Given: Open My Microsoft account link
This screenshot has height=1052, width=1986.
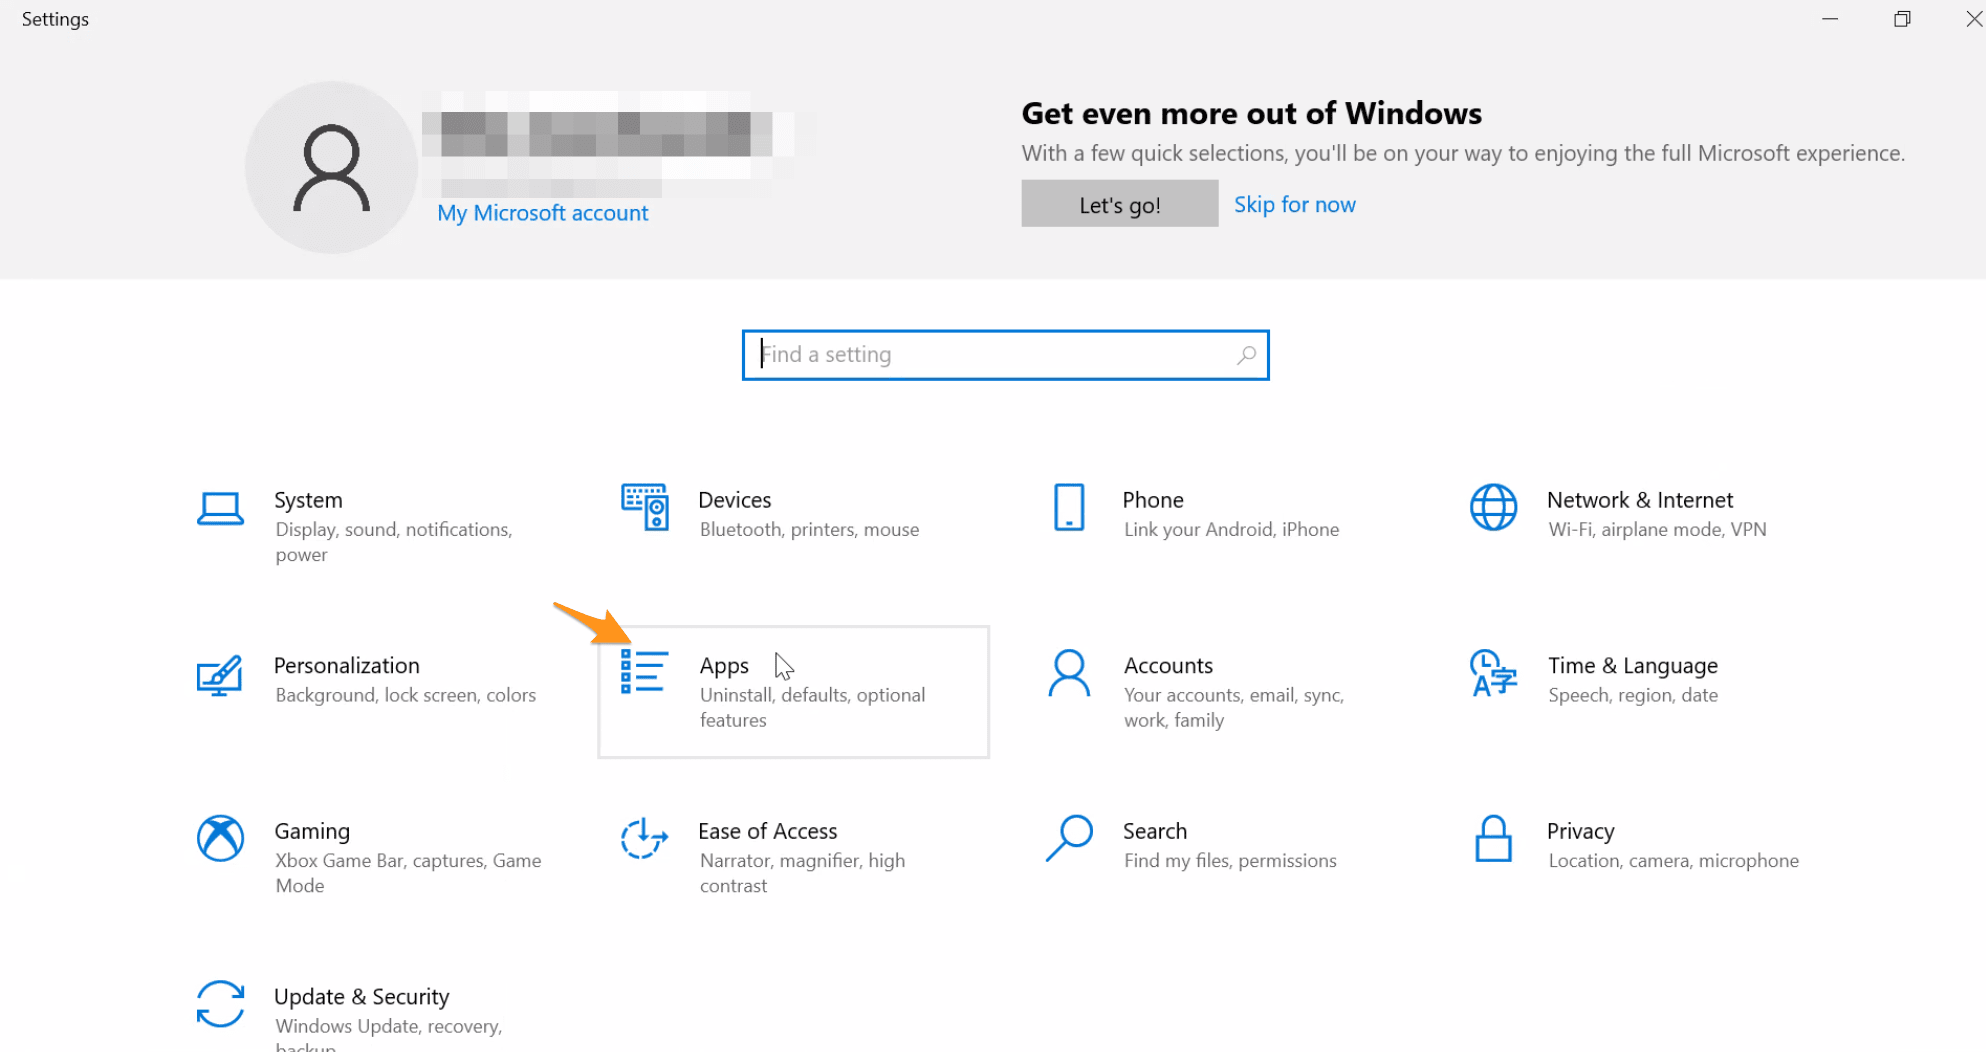Looking at the screenshot, I should pyautogui.click(x=542, y=213).
